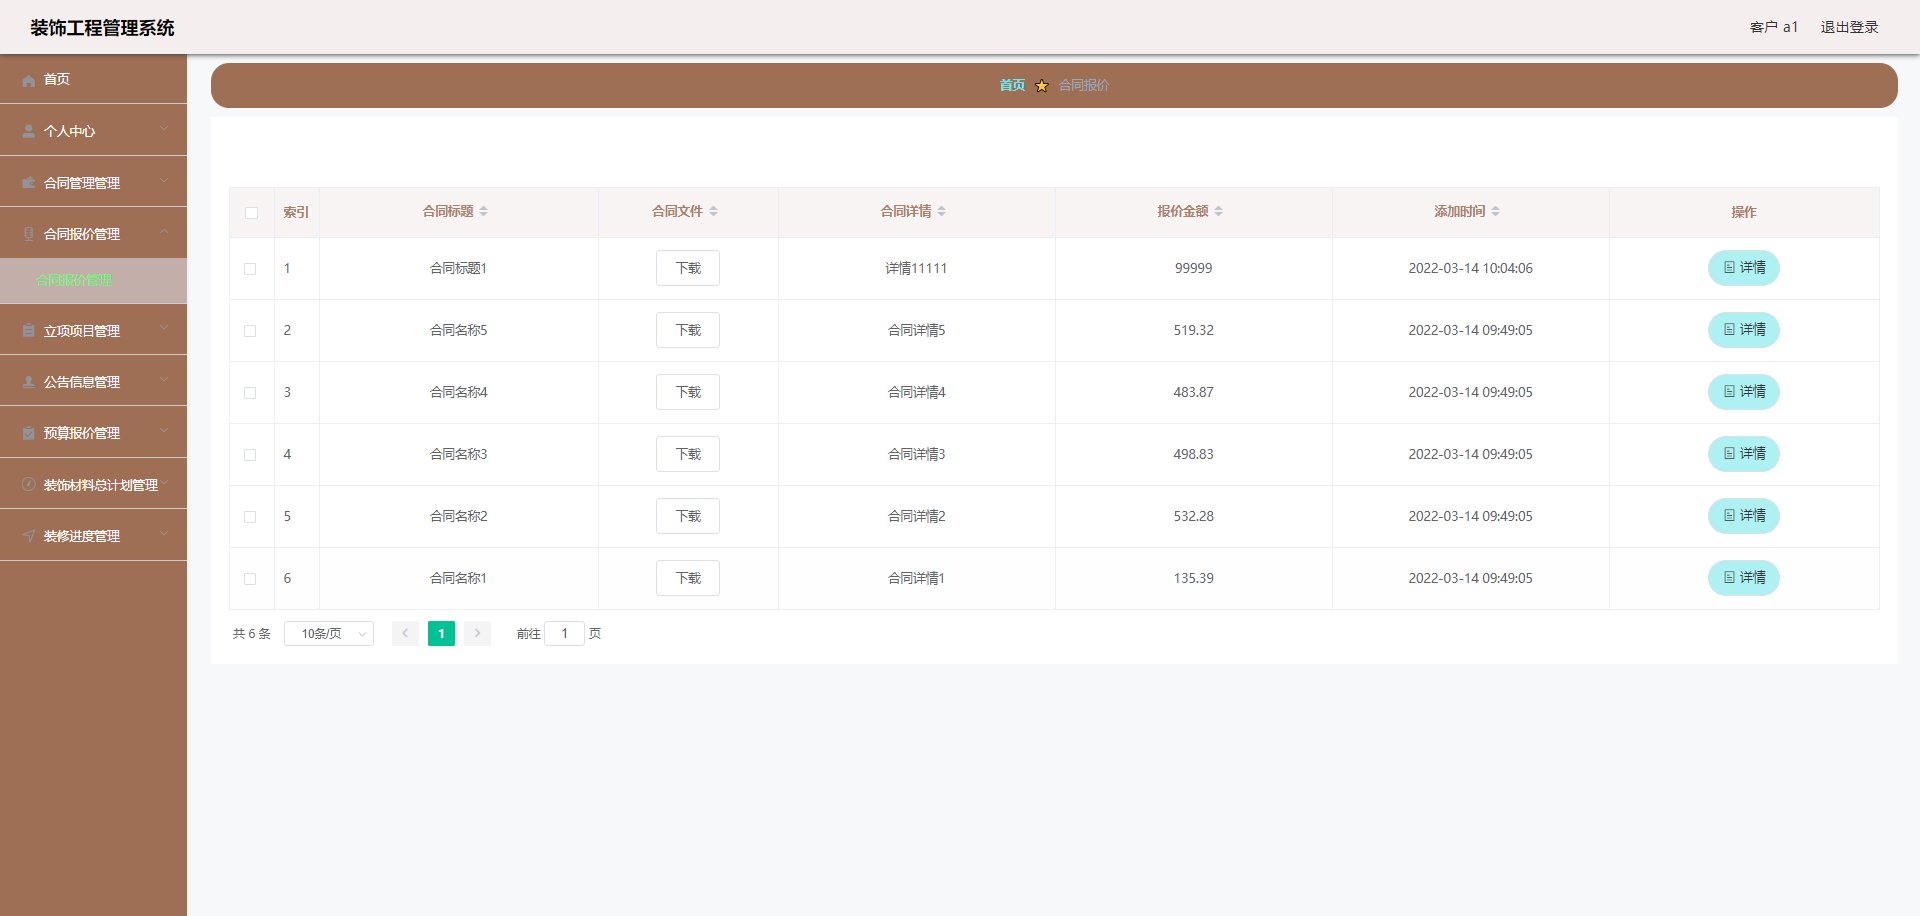This screenshot has height=916, width=1920.
Task: Expand the 预算报价管理 menu chevron
Action: click(x=164, y=431)
